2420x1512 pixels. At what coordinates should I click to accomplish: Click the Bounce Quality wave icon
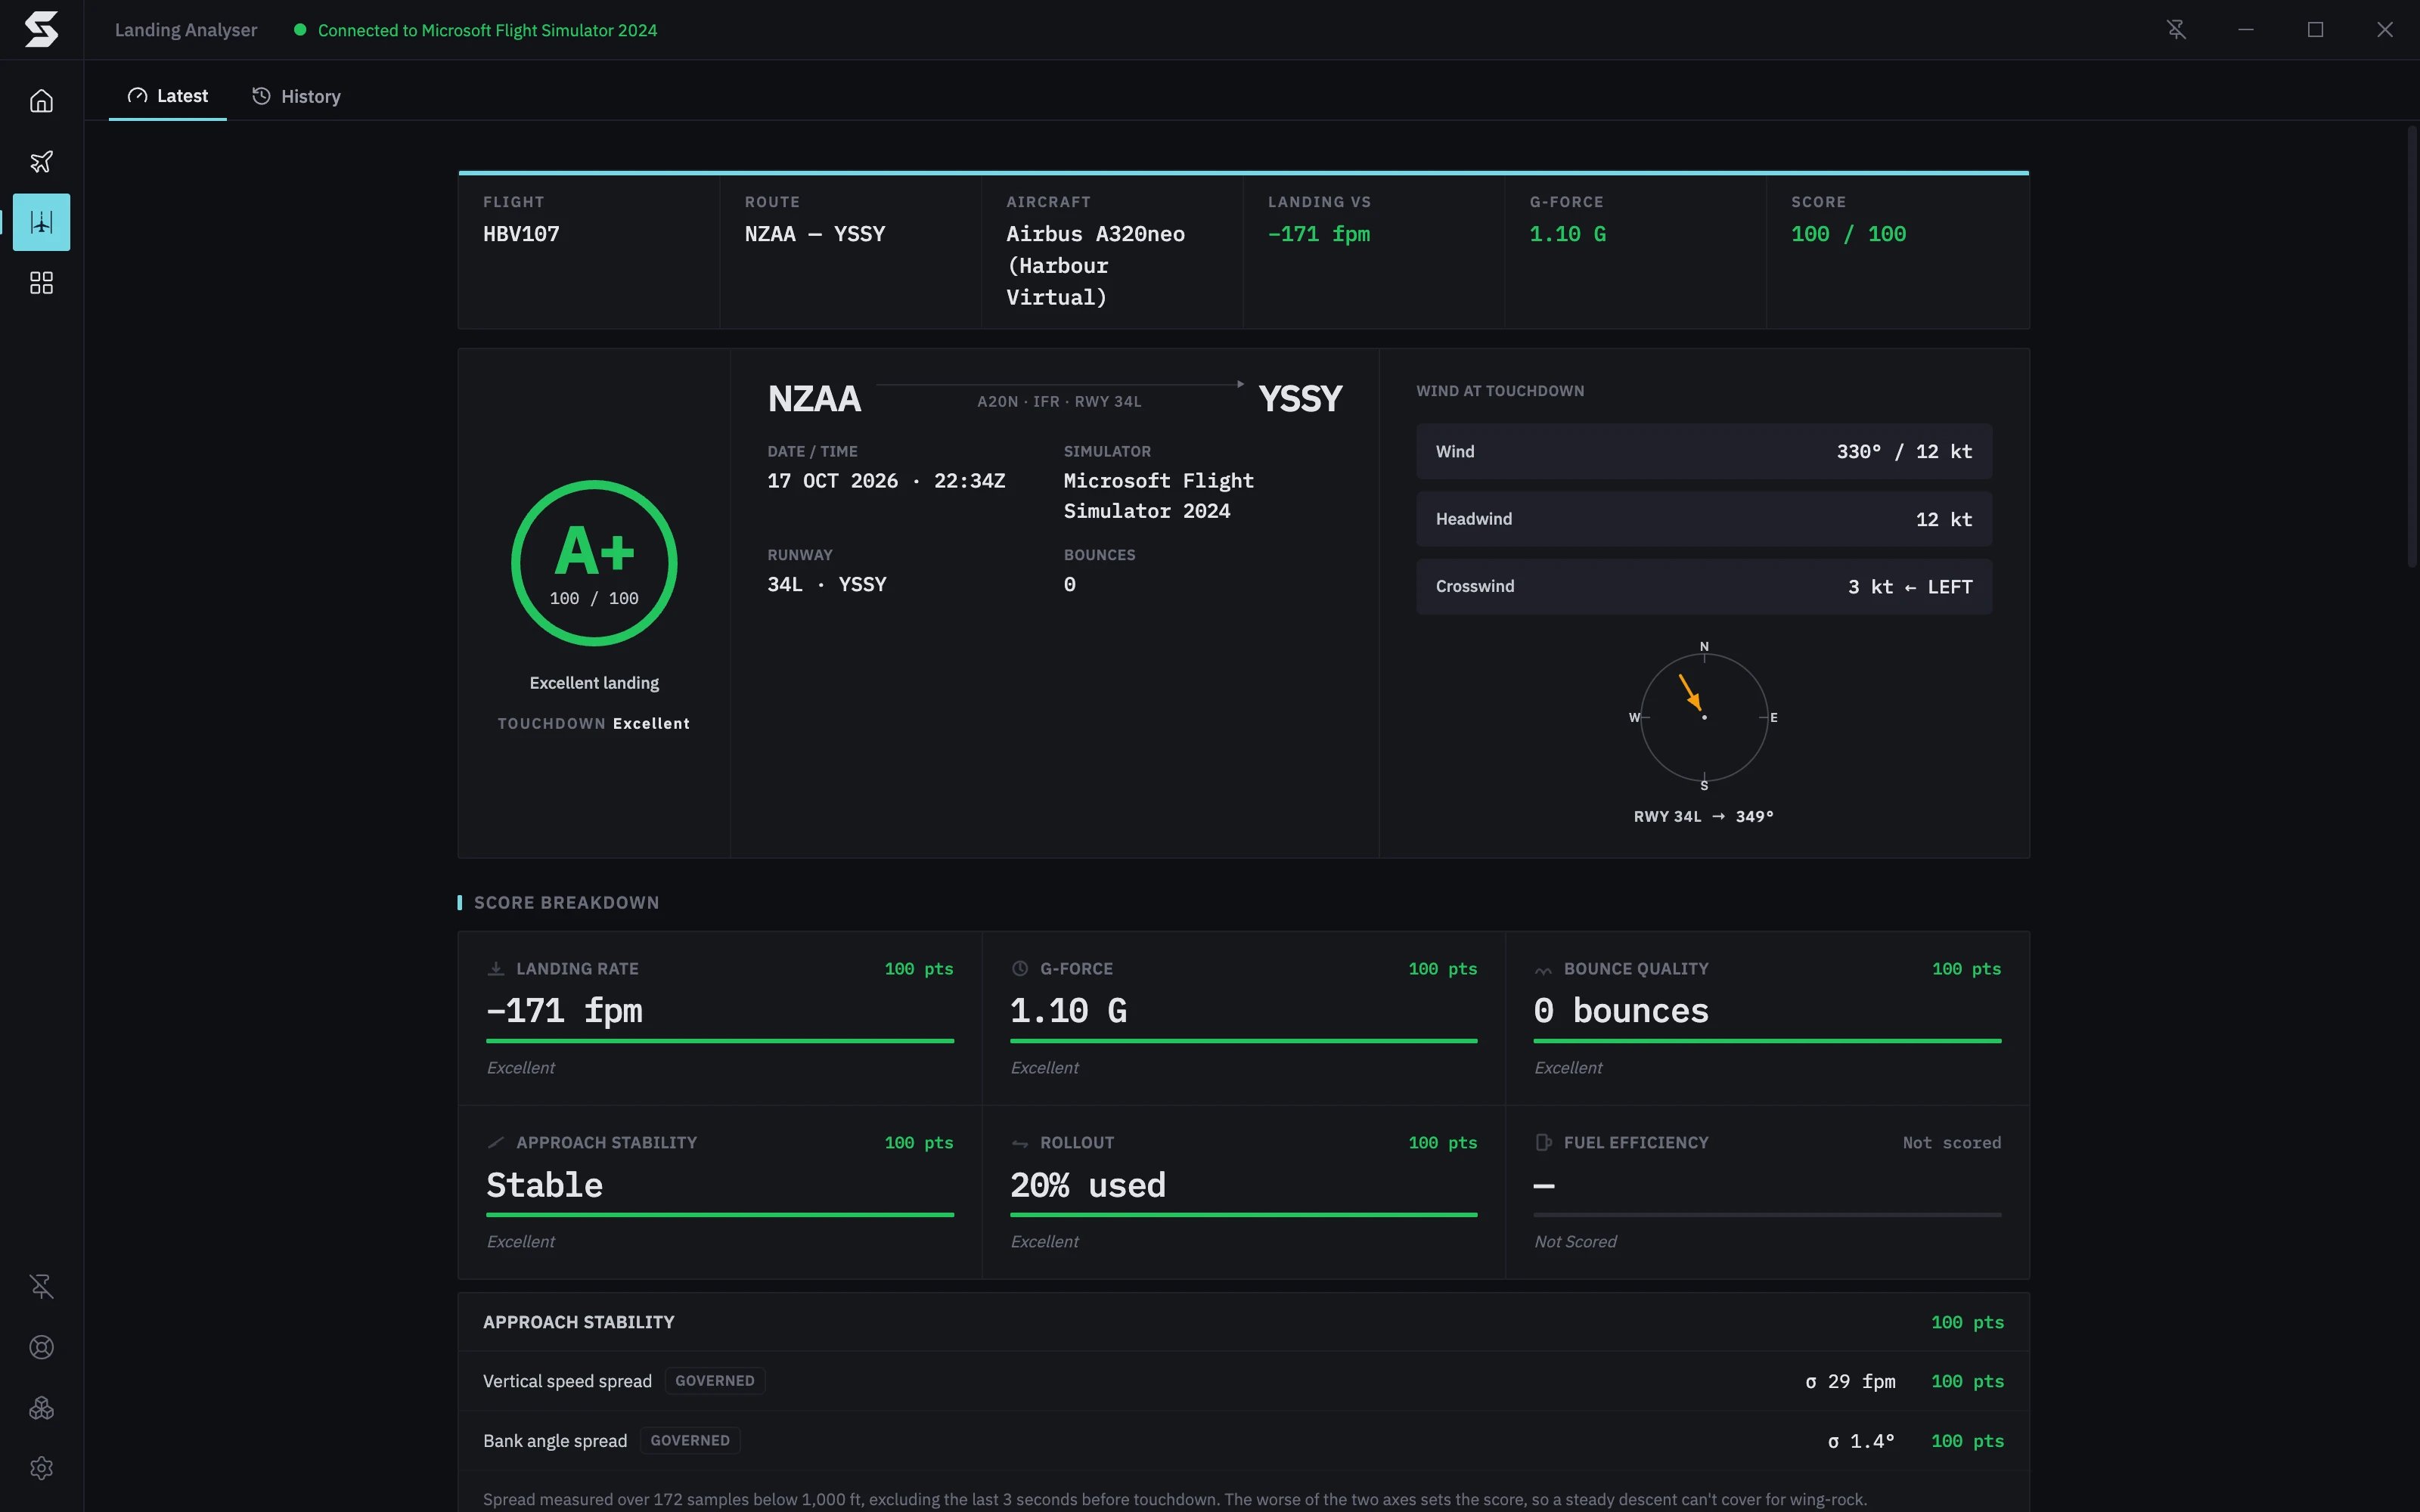[1543, 969]
